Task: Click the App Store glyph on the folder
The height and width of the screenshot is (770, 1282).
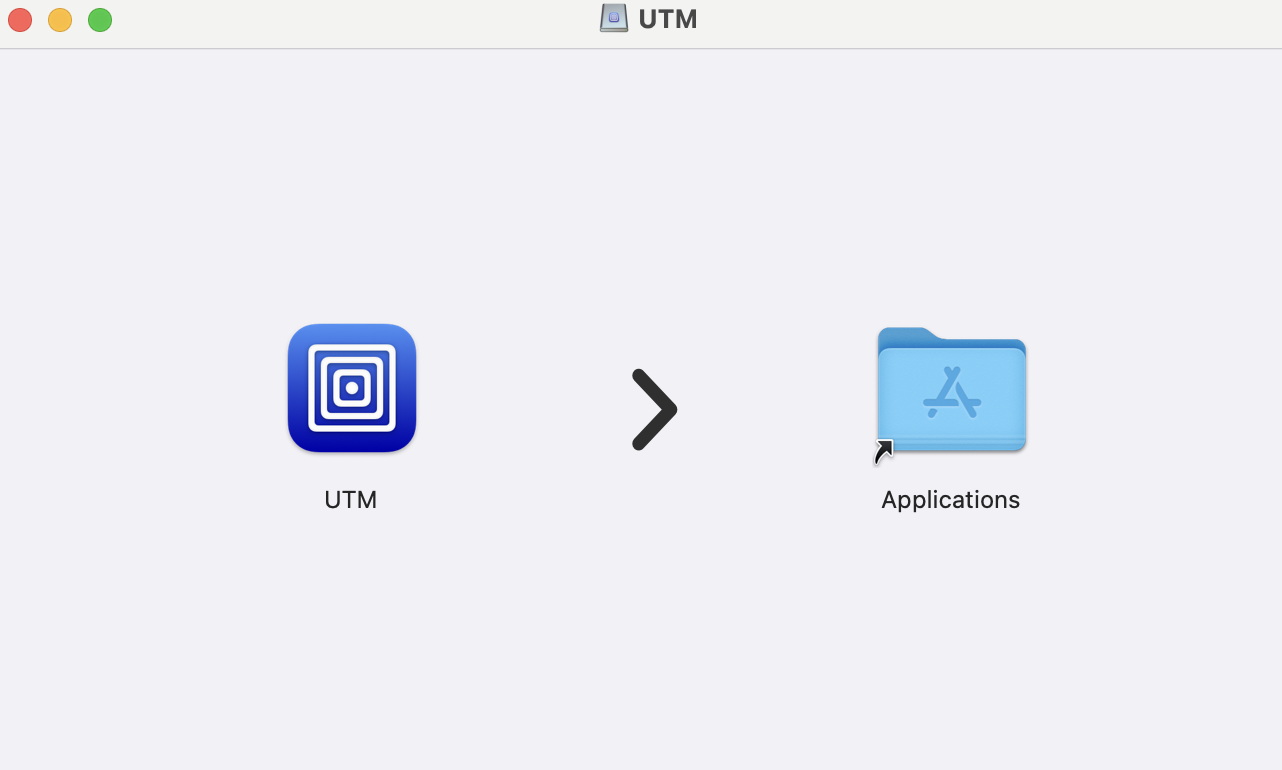Action: click(952, 392)
